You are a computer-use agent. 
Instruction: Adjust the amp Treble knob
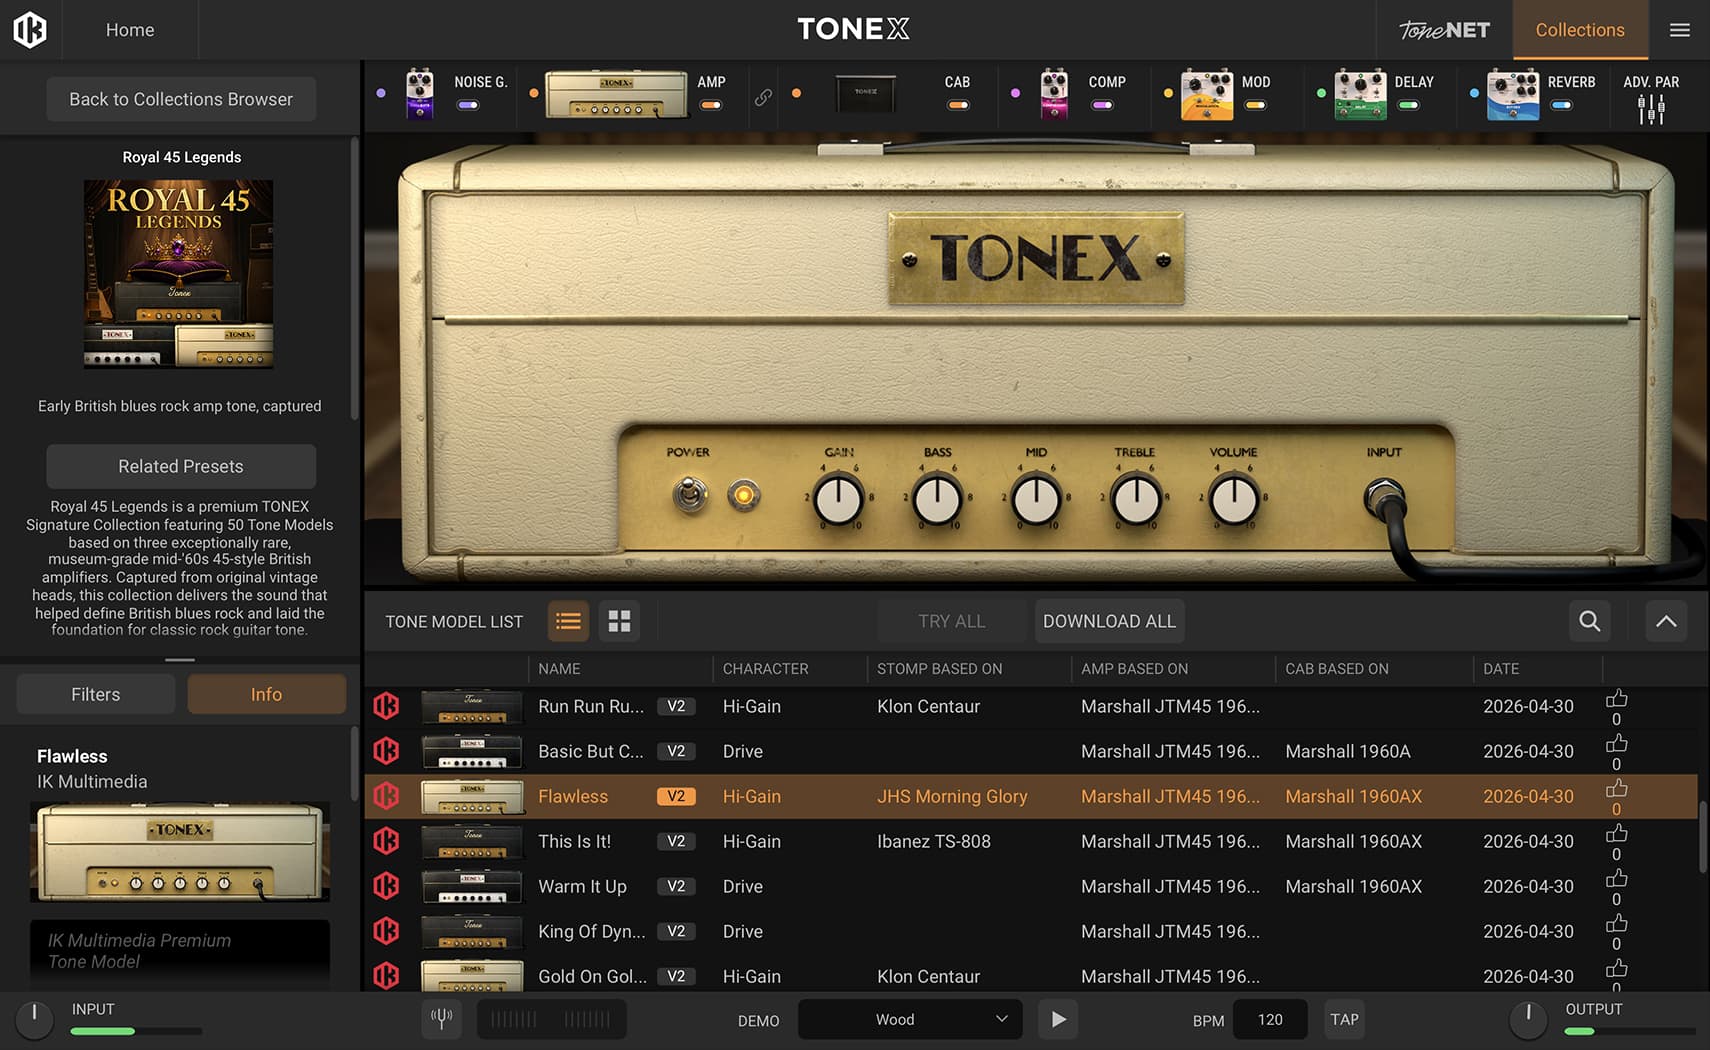point(1135,499)
